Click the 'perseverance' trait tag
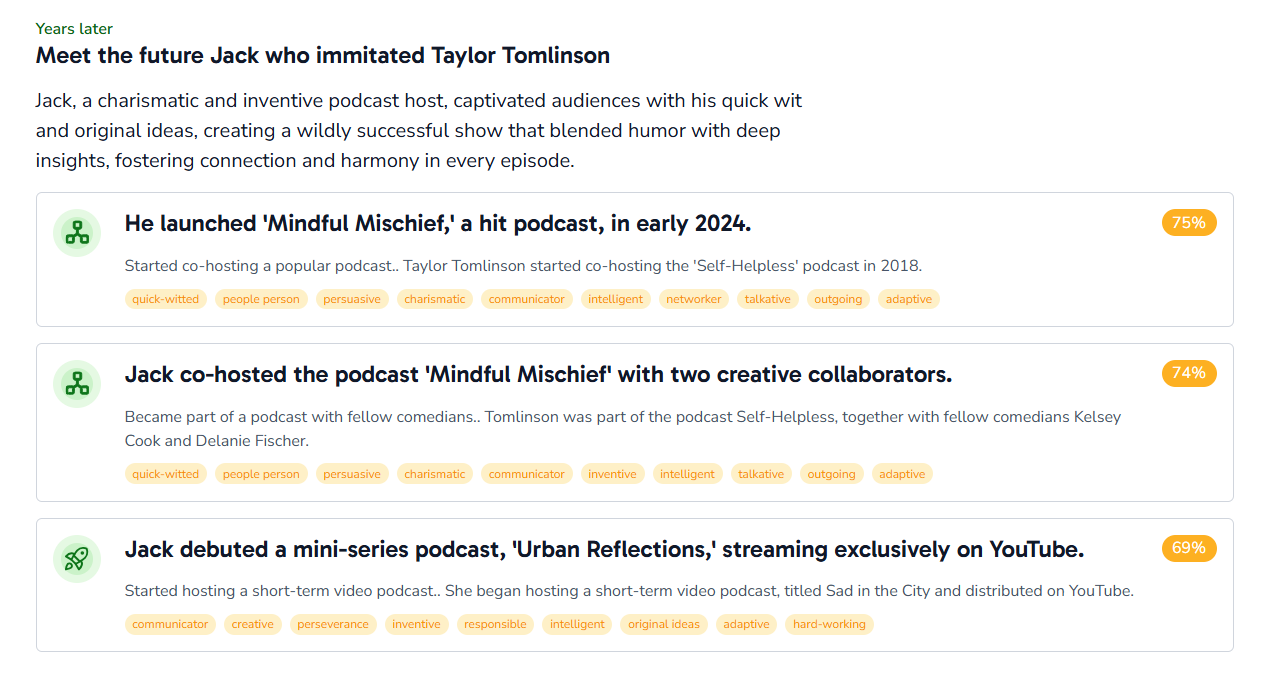 pyautogui.click(x=333, y=624)
